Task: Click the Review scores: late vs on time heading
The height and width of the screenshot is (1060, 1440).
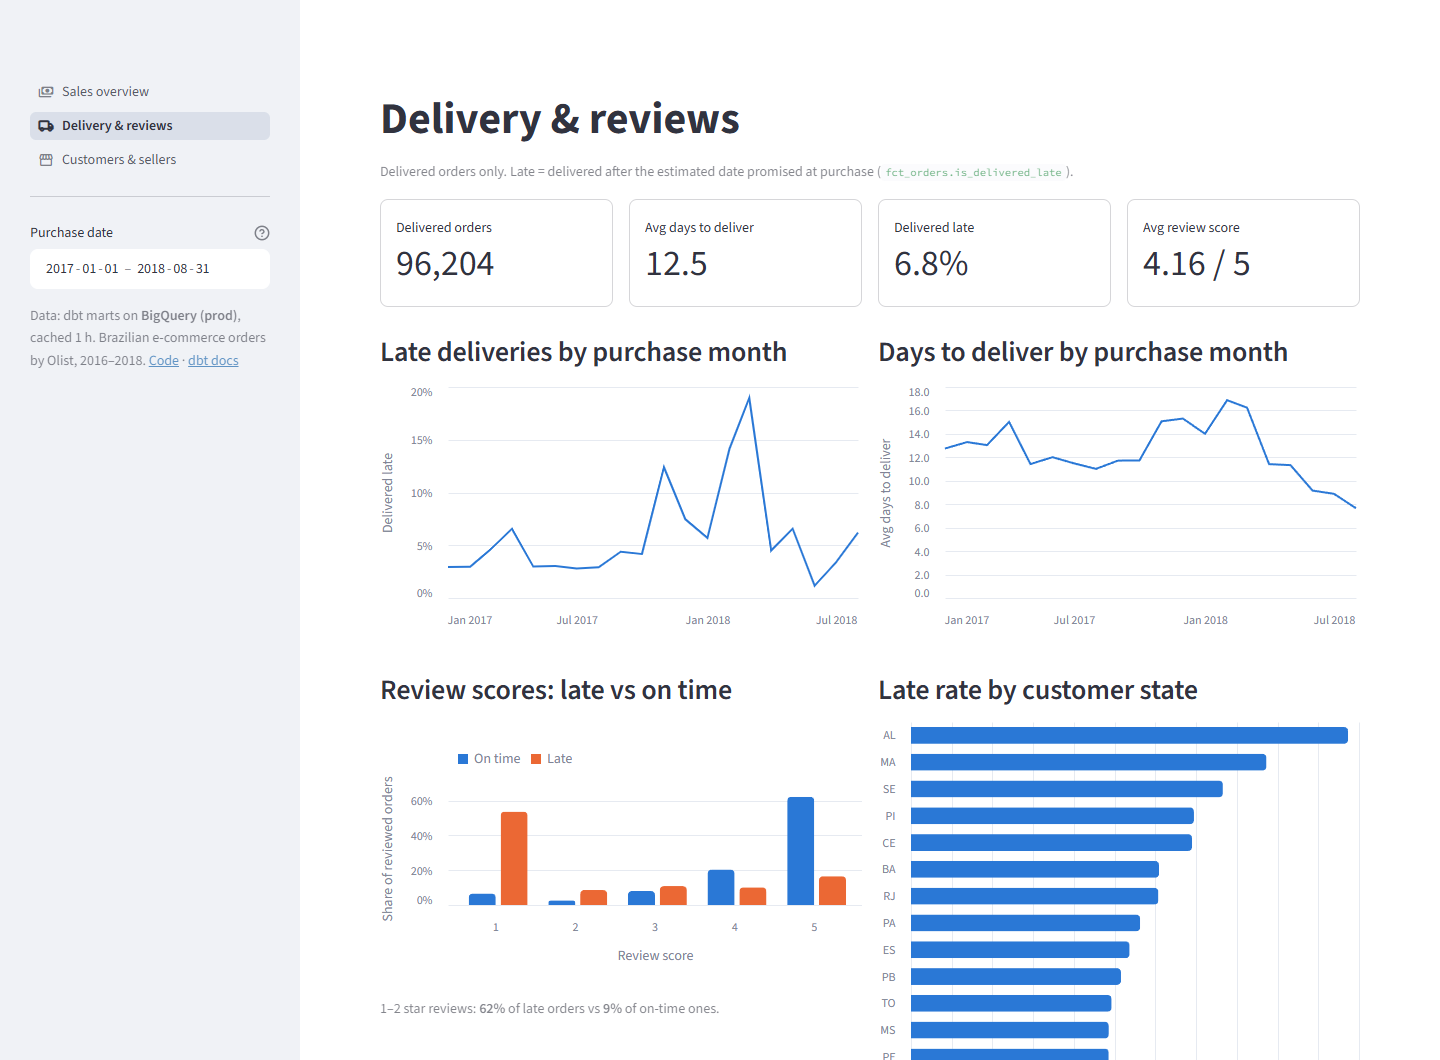Action: 556,690
